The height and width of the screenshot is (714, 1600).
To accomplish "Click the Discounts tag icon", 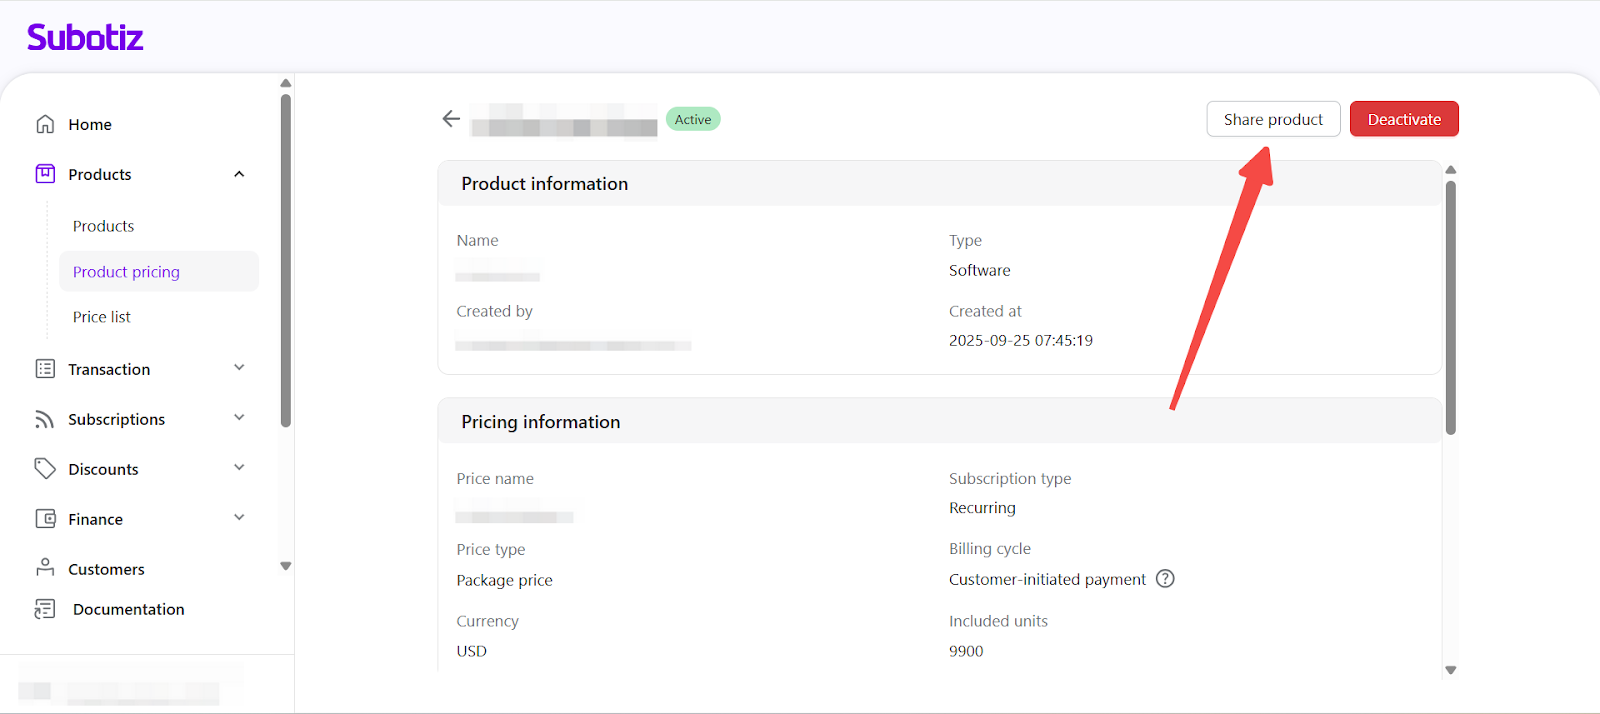I will pyautogui.click(x=45, y=468).
